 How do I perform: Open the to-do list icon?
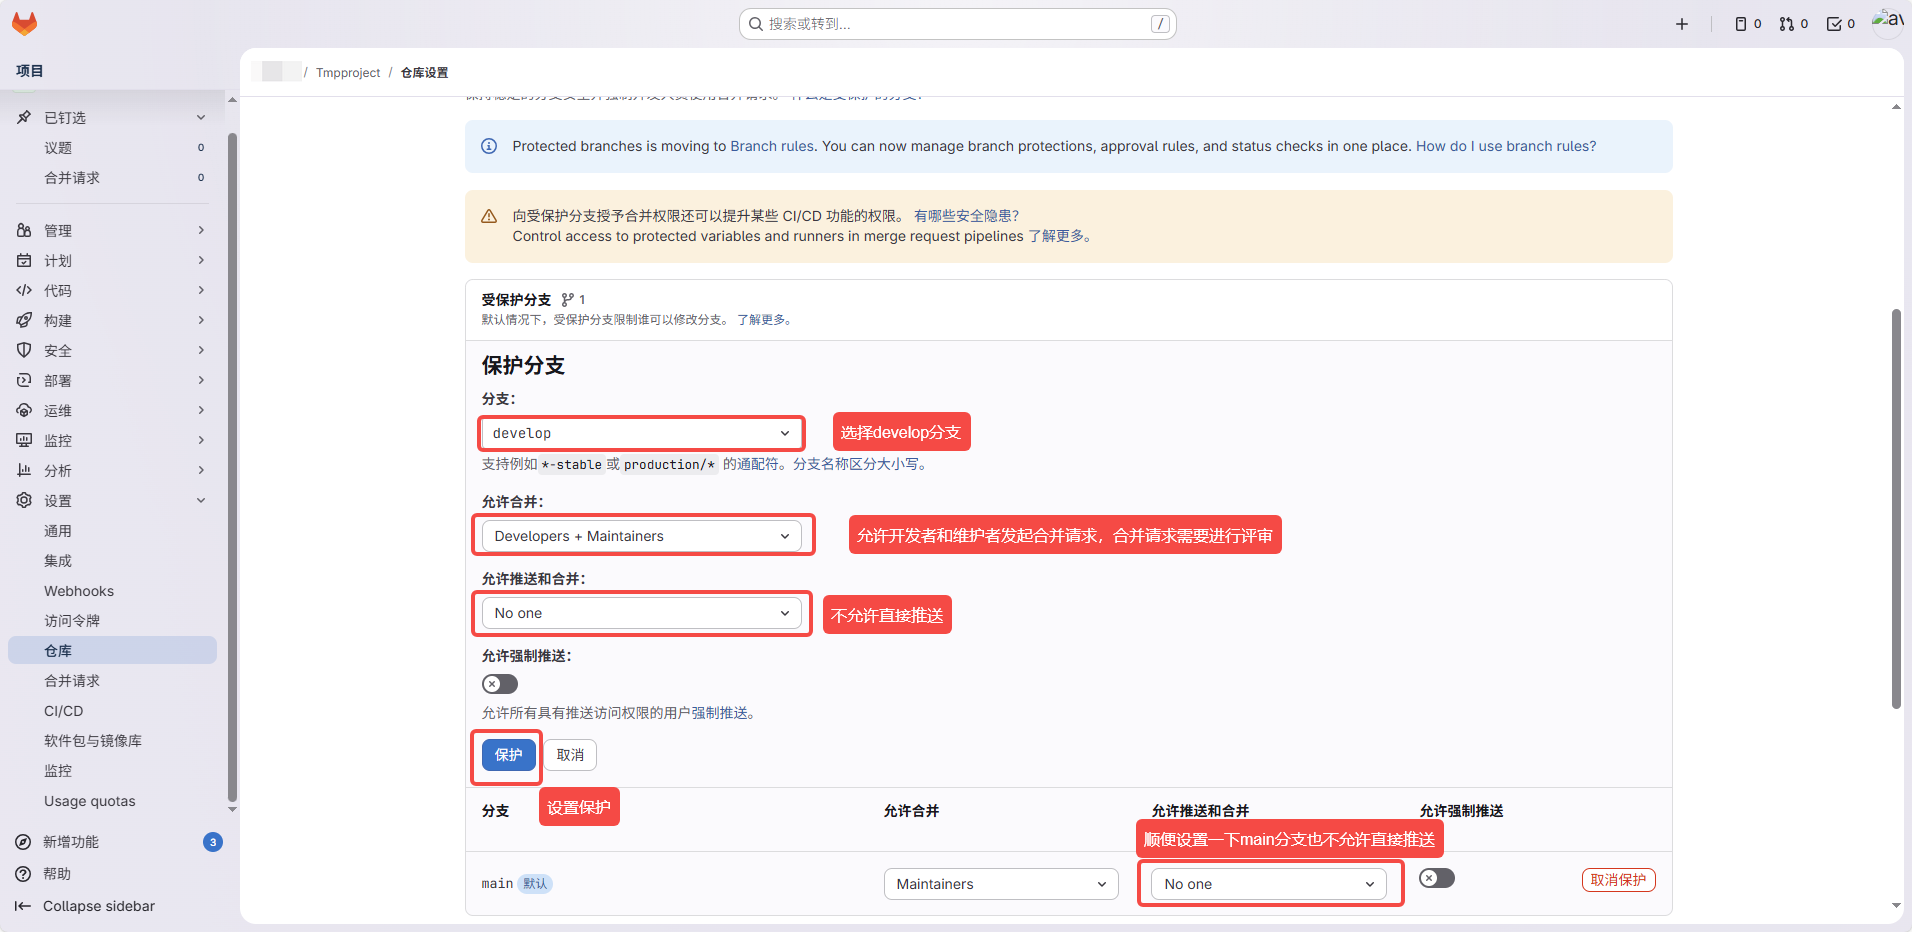pos(1840,24)
